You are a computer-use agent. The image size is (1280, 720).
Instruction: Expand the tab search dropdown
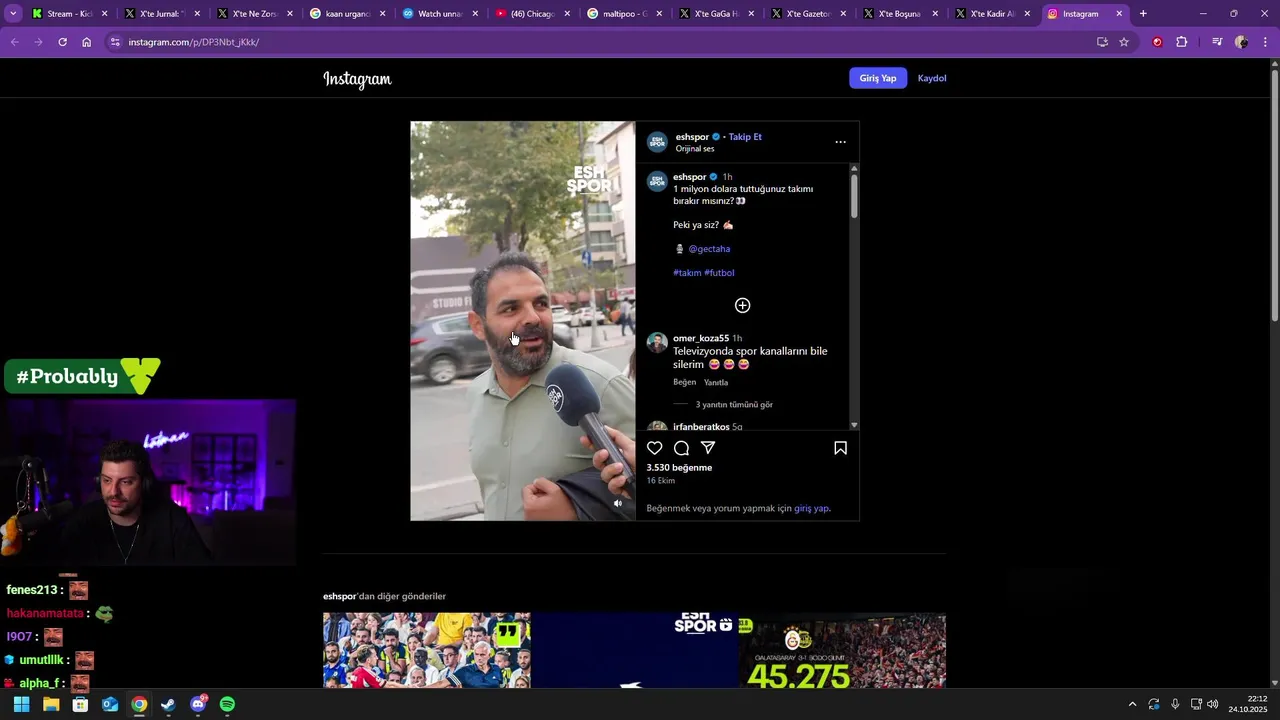pos(13,14)
